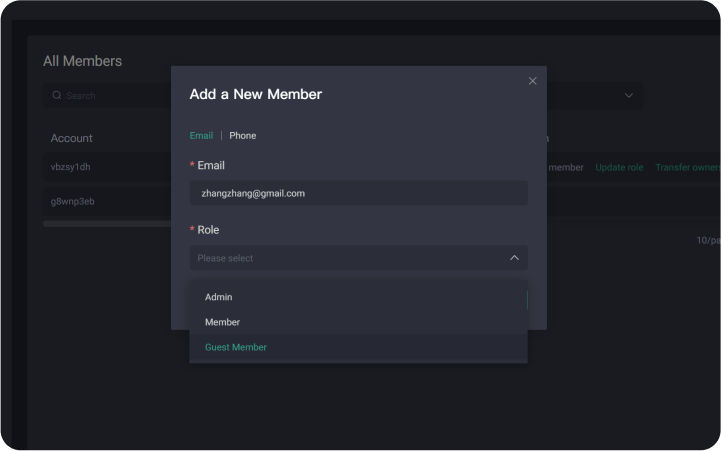The image size is (721, 451).
Task: Click the role list vertical scrollbar
Action: [526, 300]
